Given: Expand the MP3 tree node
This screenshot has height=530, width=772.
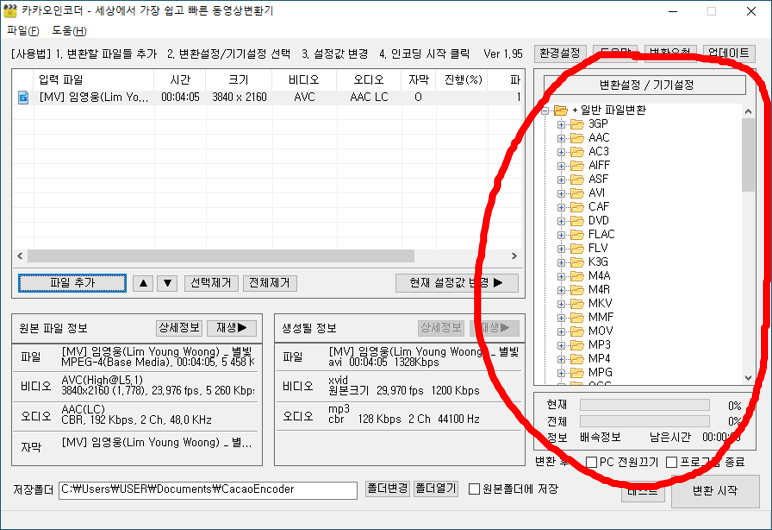Looking at the screenshot, I should 561,345.
